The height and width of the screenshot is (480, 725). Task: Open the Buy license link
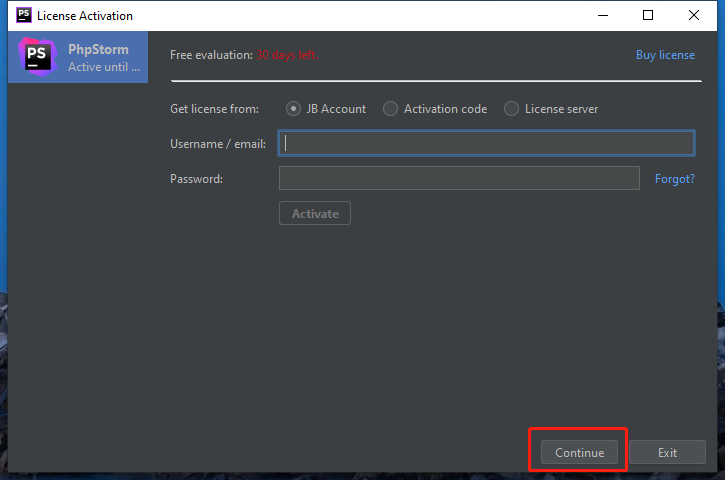665,55
